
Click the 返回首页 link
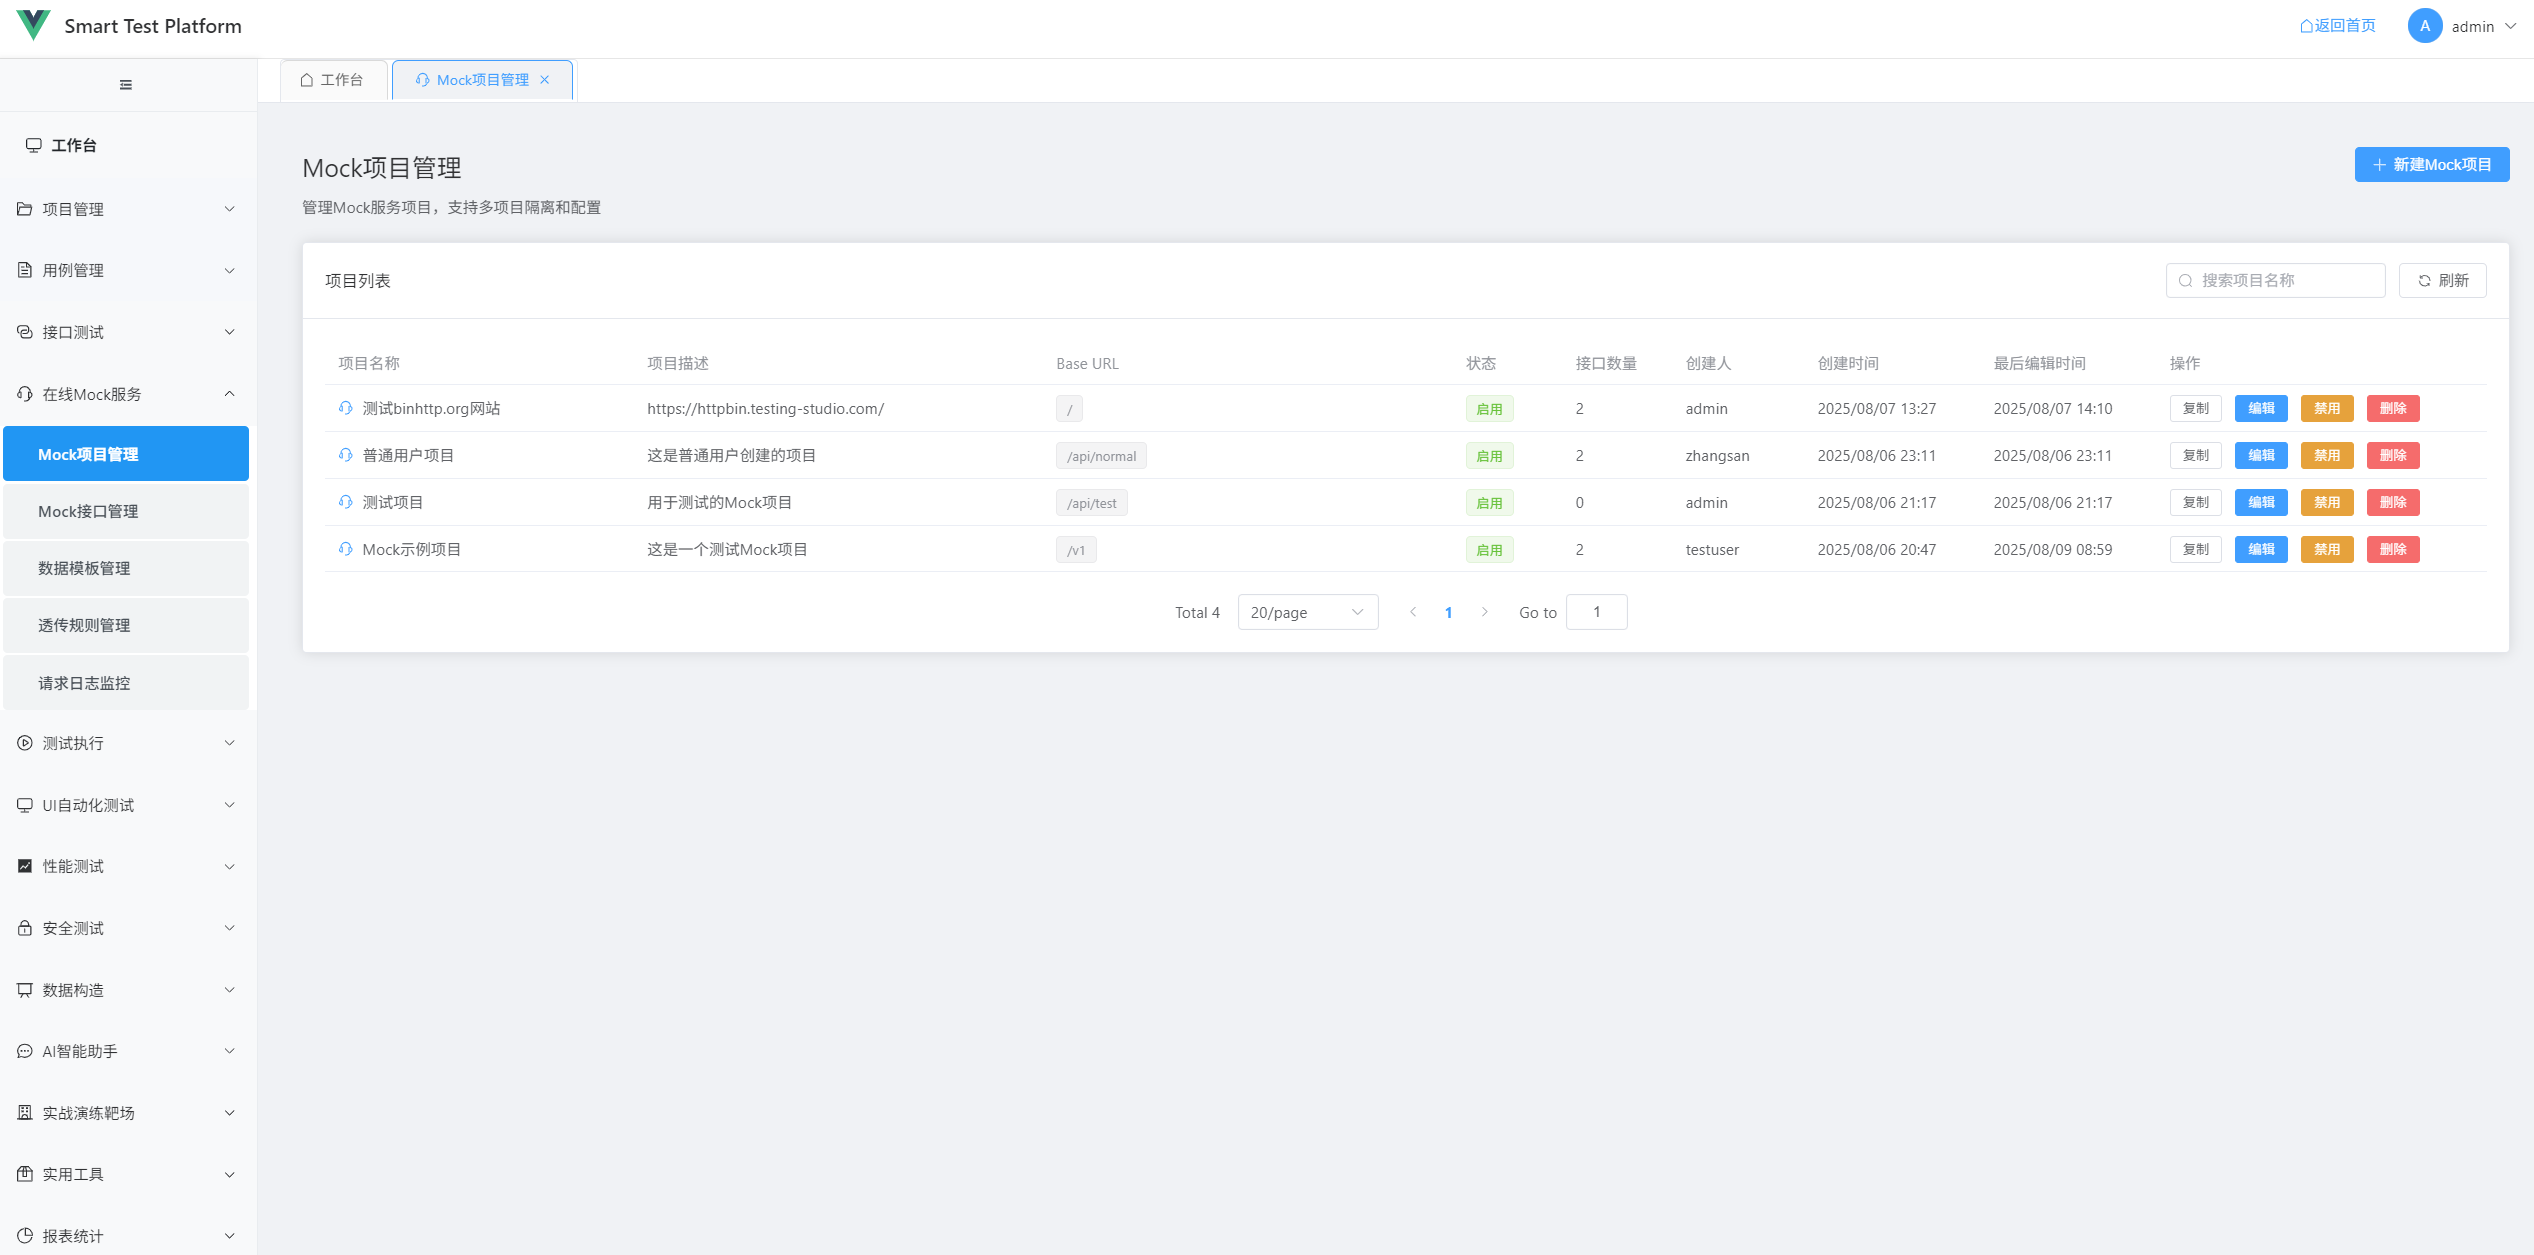[2337, 26]
